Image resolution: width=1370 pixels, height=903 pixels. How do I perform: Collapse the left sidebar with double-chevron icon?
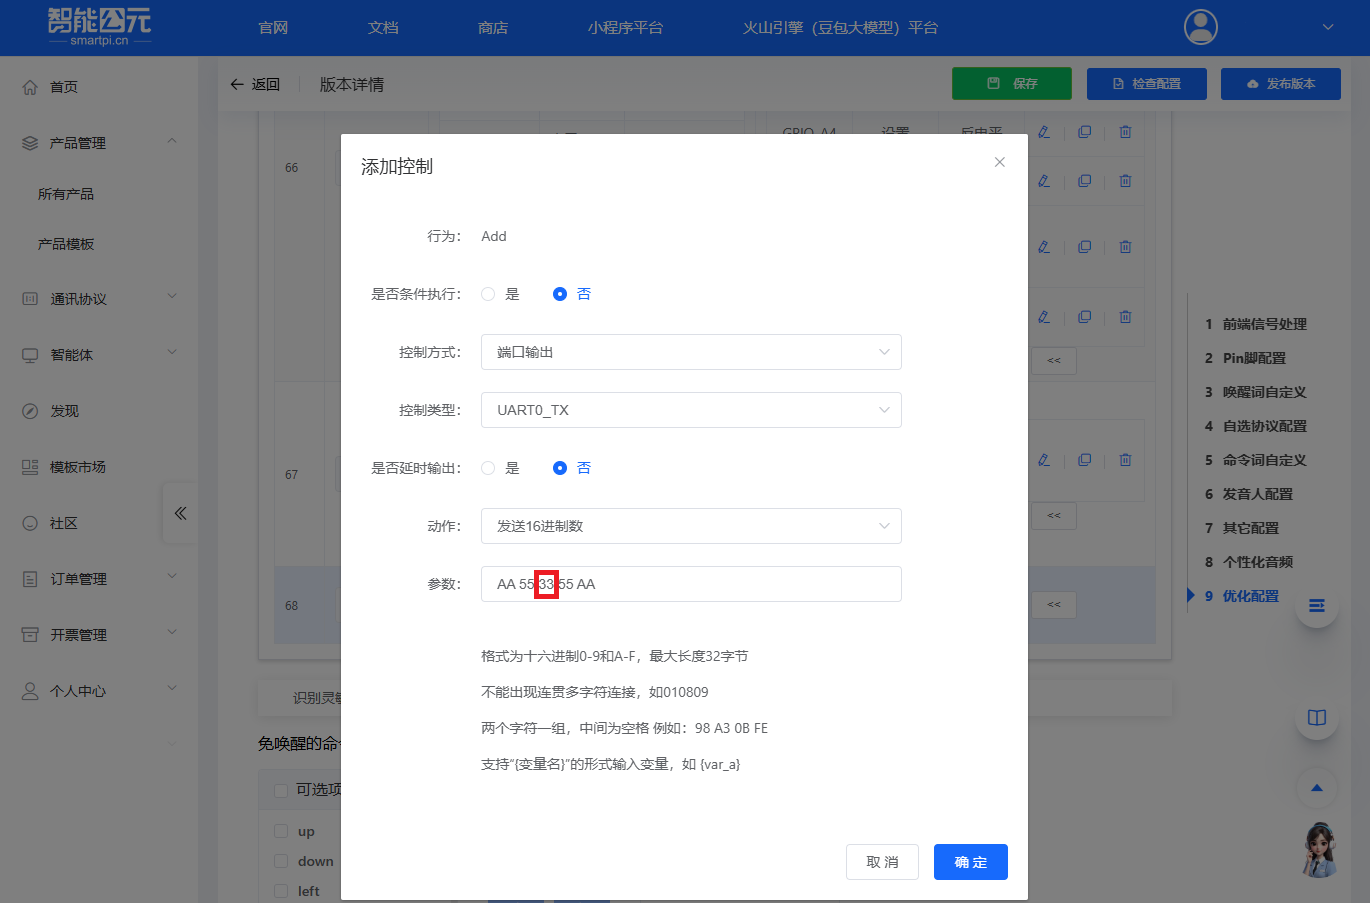point(180,513)
